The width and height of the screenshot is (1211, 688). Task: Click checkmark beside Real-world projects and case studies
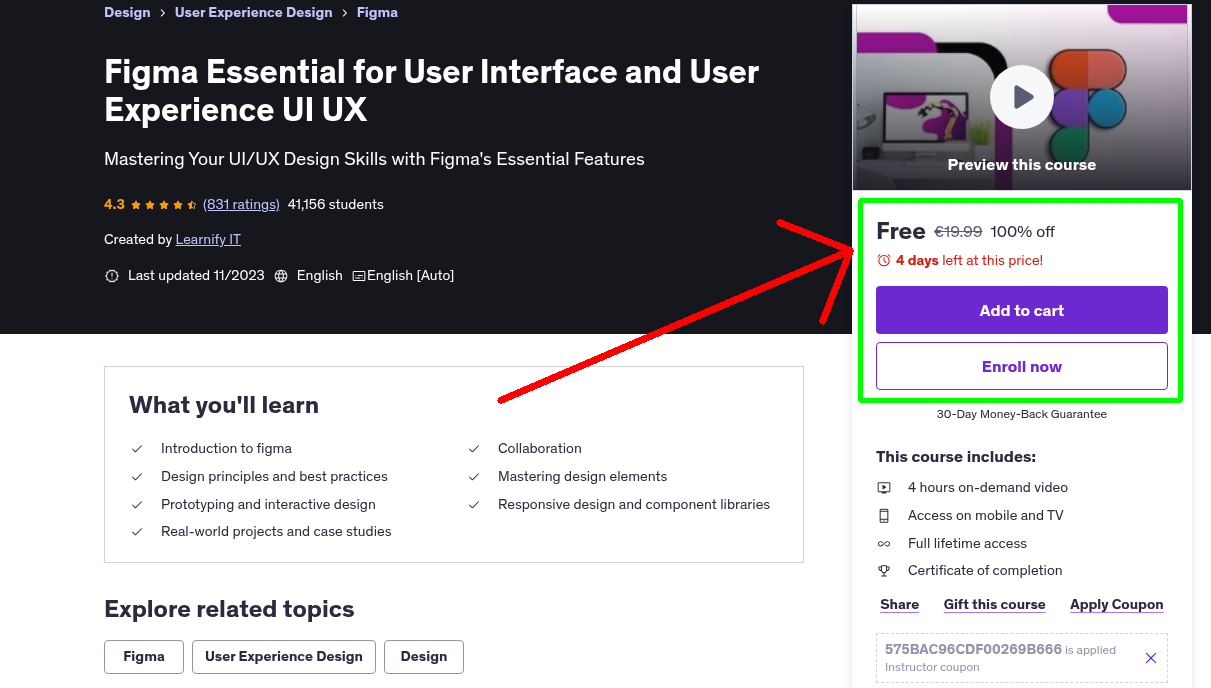(137, 532)
